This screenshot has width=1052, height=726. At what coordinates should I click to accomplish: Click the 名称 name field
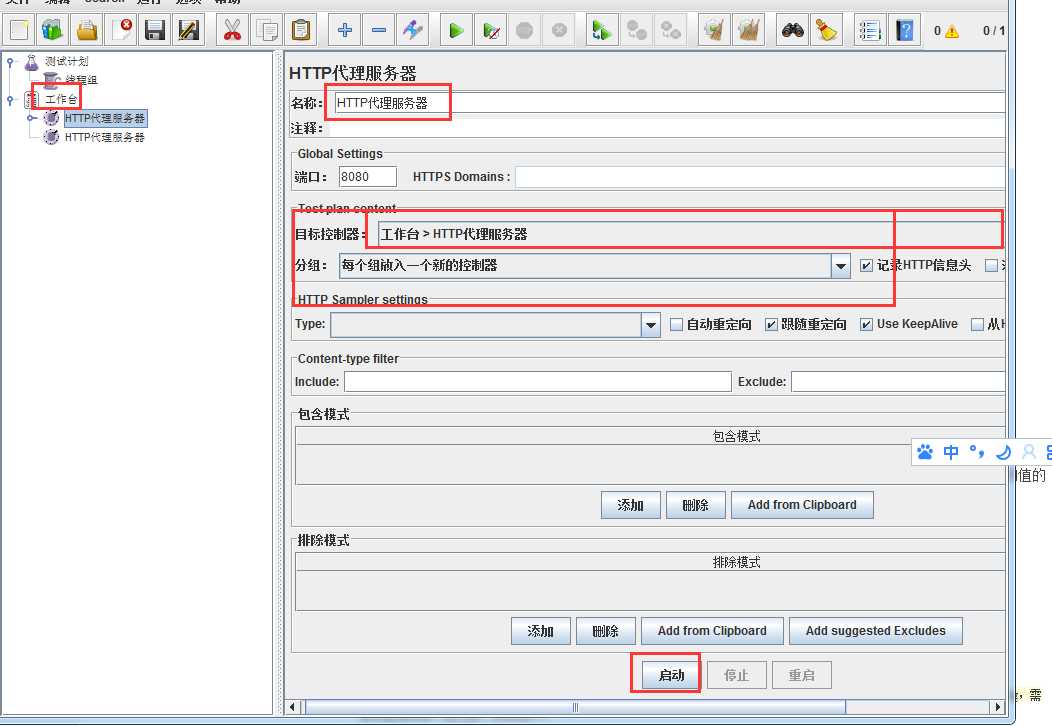(x=669, y=103)
